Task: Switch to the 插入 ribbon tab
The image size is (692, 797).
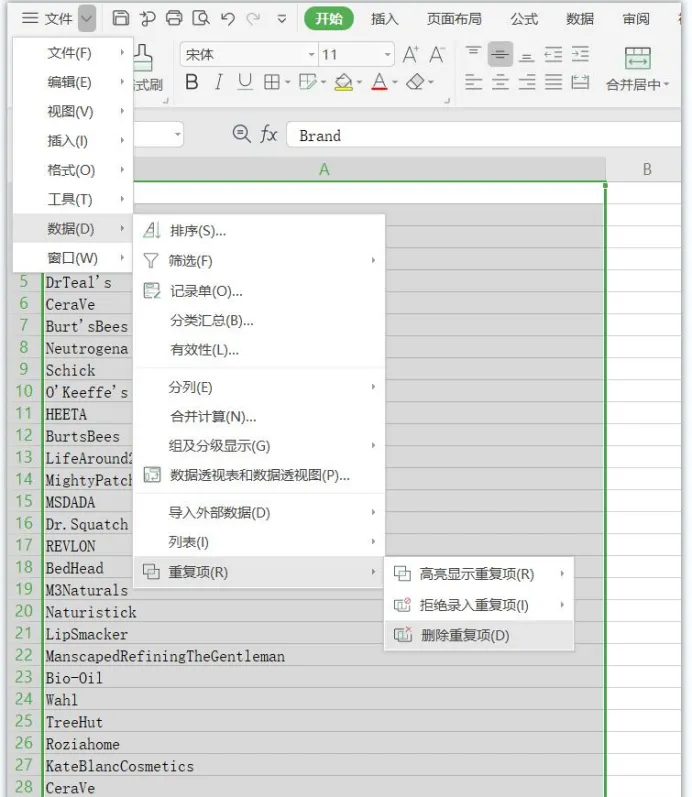Action: (384, 19)
